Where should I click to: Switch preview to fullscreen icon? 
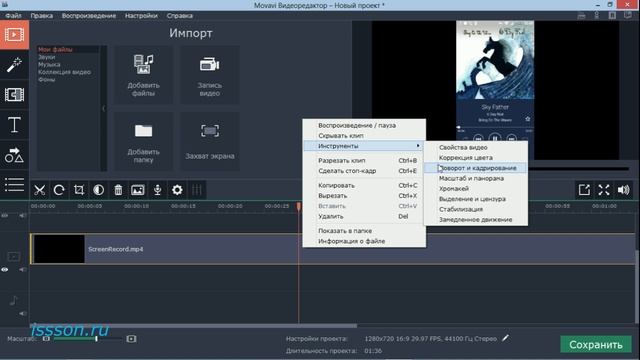(604, 190)
